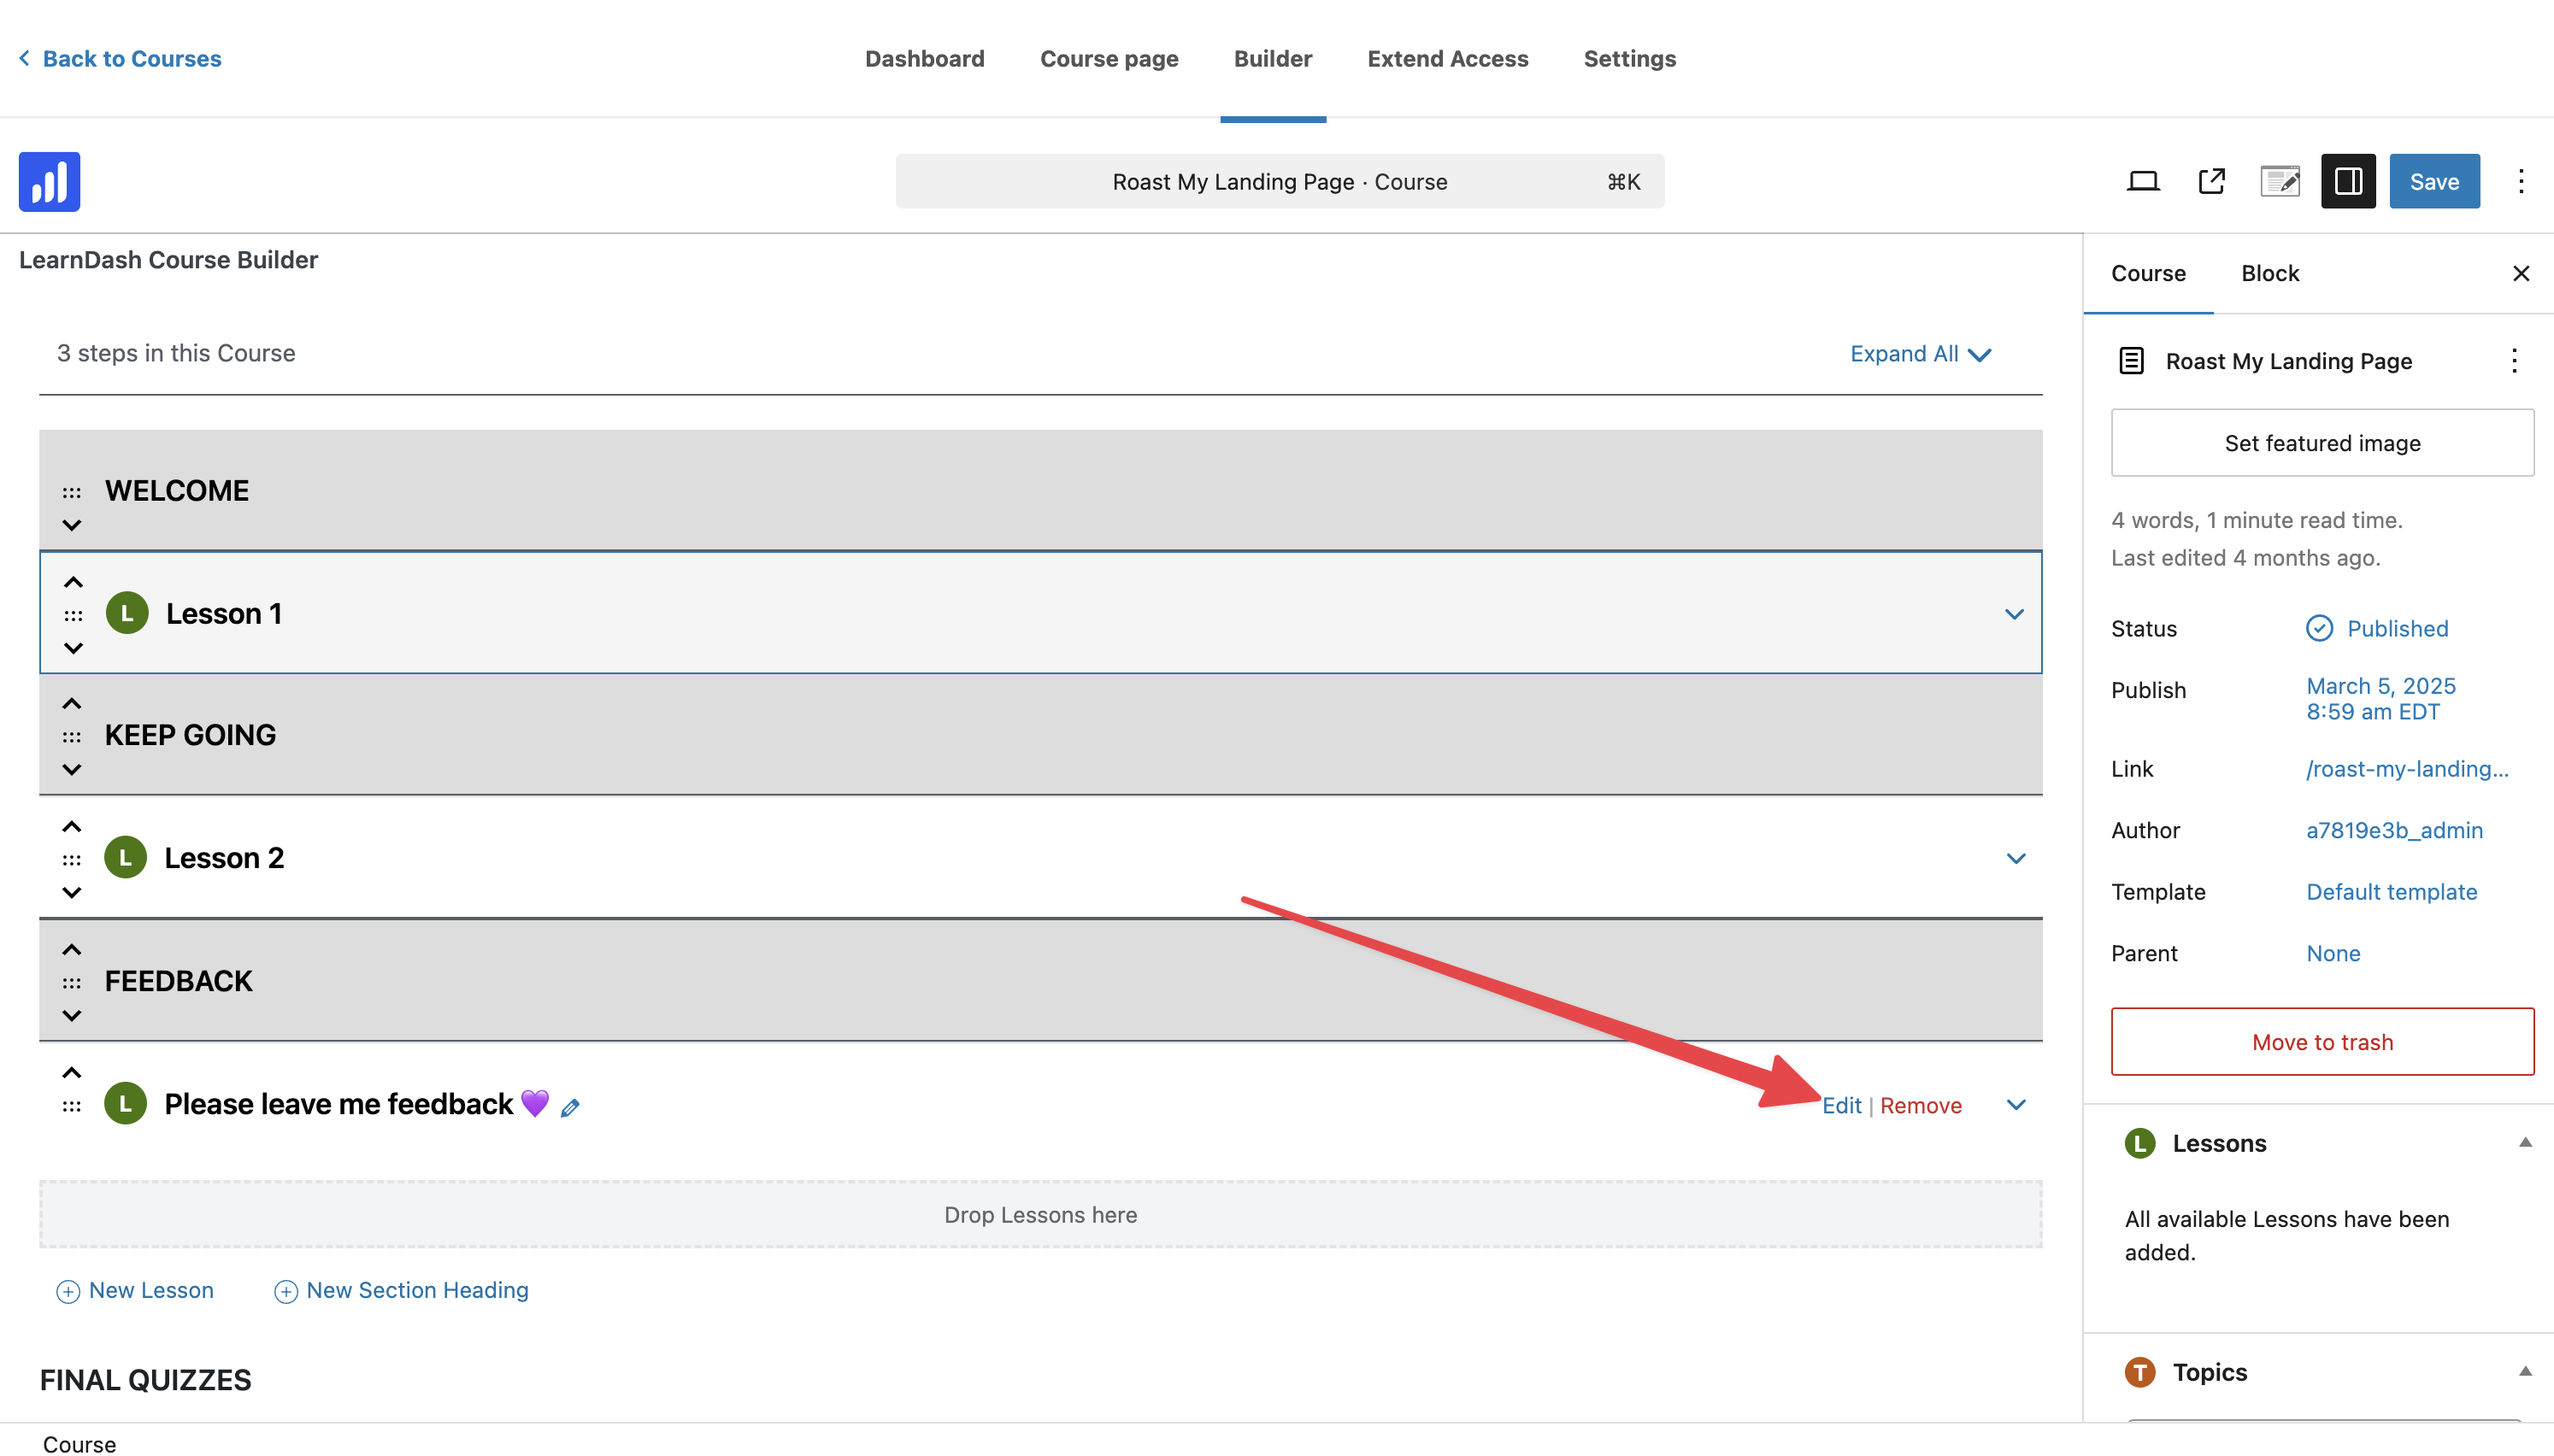Click the green L icon for Lesson 2
Viewport: 2554px width, 1456px height.
click(125, 857)
